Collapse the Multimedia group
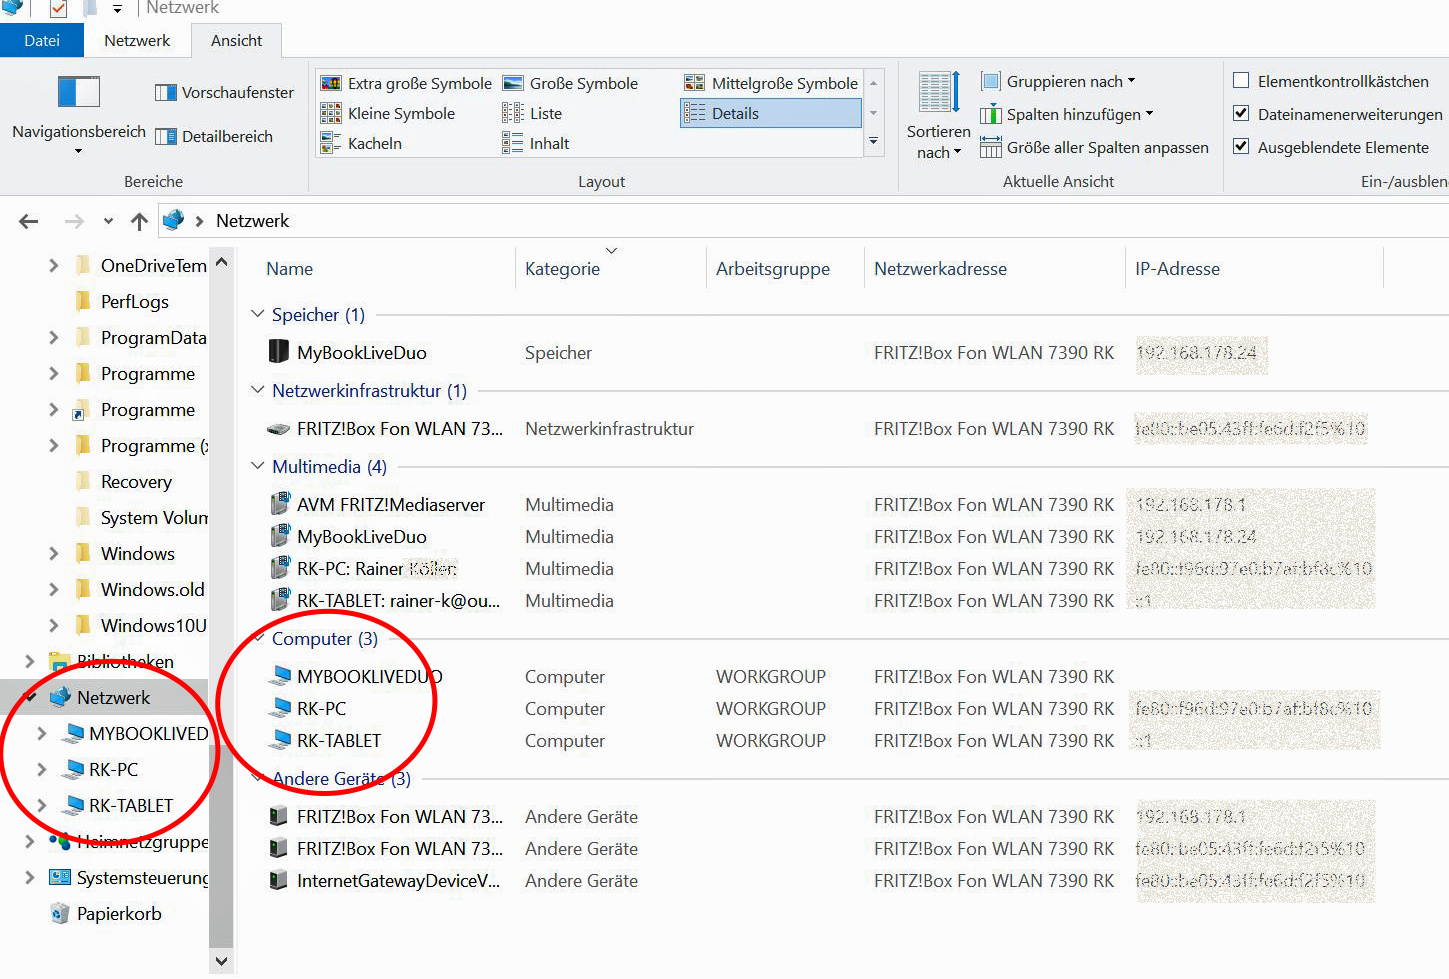 click(x=257, y=466)
